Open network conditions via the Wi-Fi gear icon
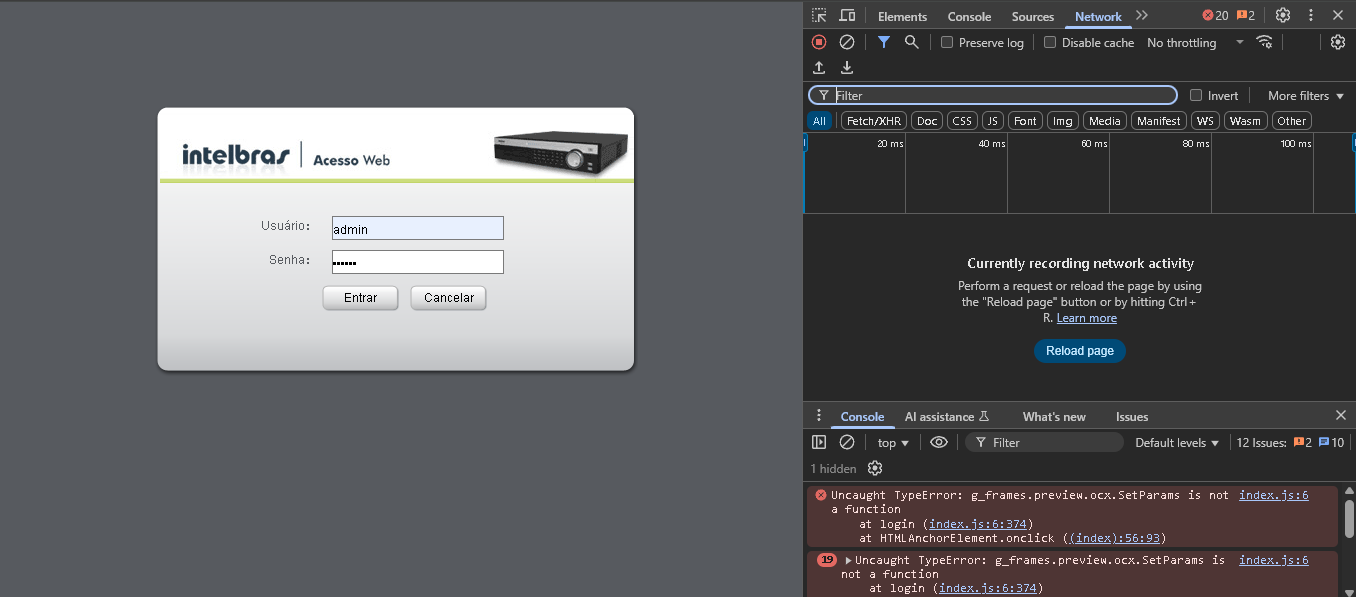Viewport: 1356px width, 597px height. pyautogui.click(x=1265, y=42)
